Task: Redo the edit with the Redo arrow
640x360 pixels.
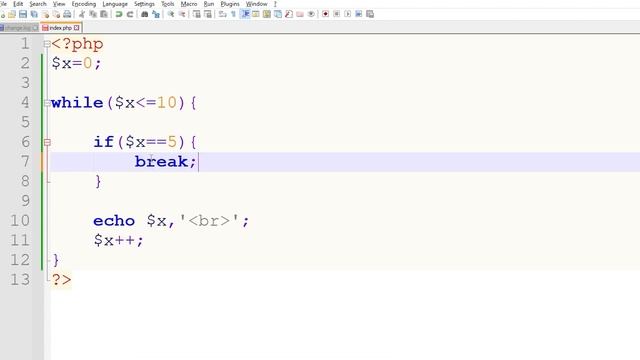Action: 130,14
